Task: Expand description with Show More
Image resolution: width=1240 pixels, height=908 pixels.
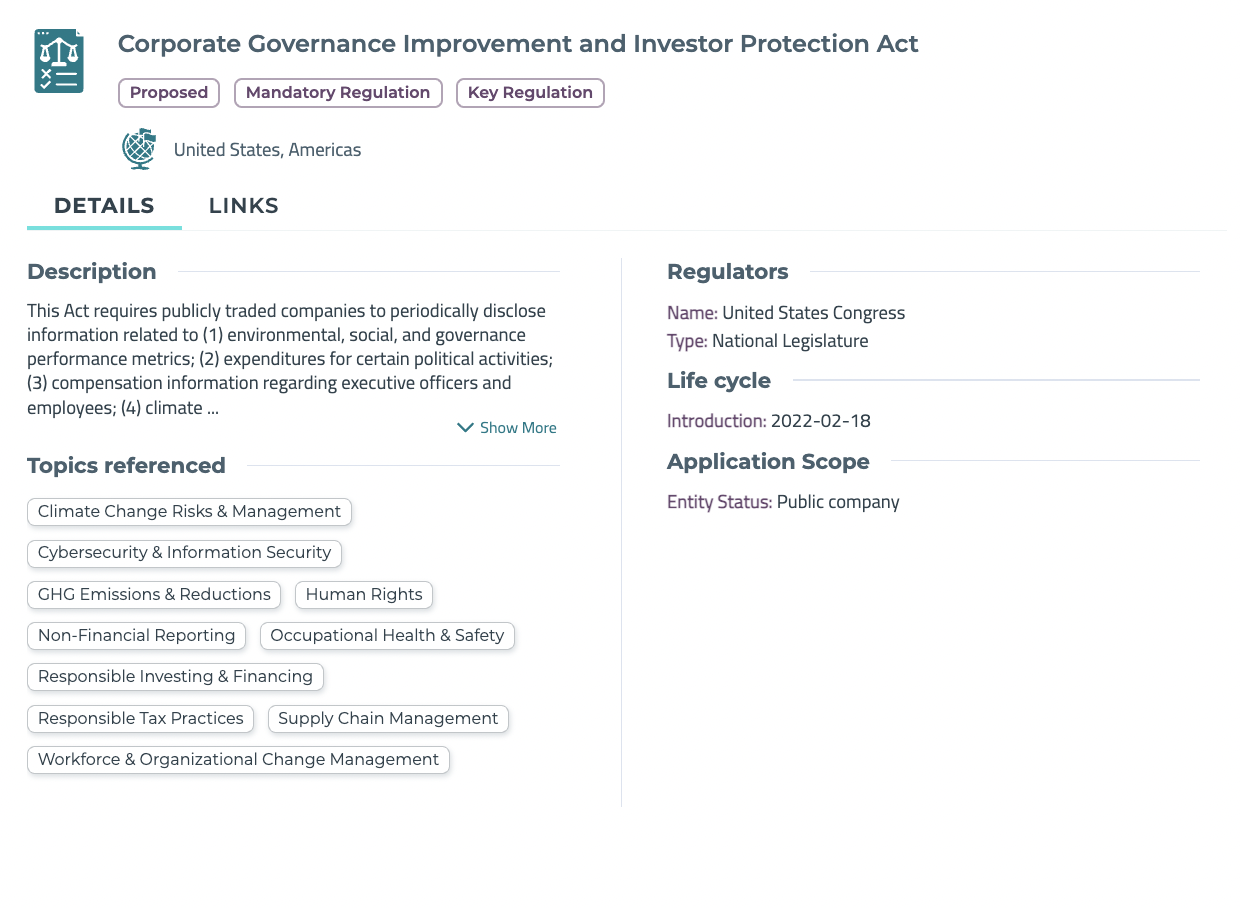Action: [517, 428]
